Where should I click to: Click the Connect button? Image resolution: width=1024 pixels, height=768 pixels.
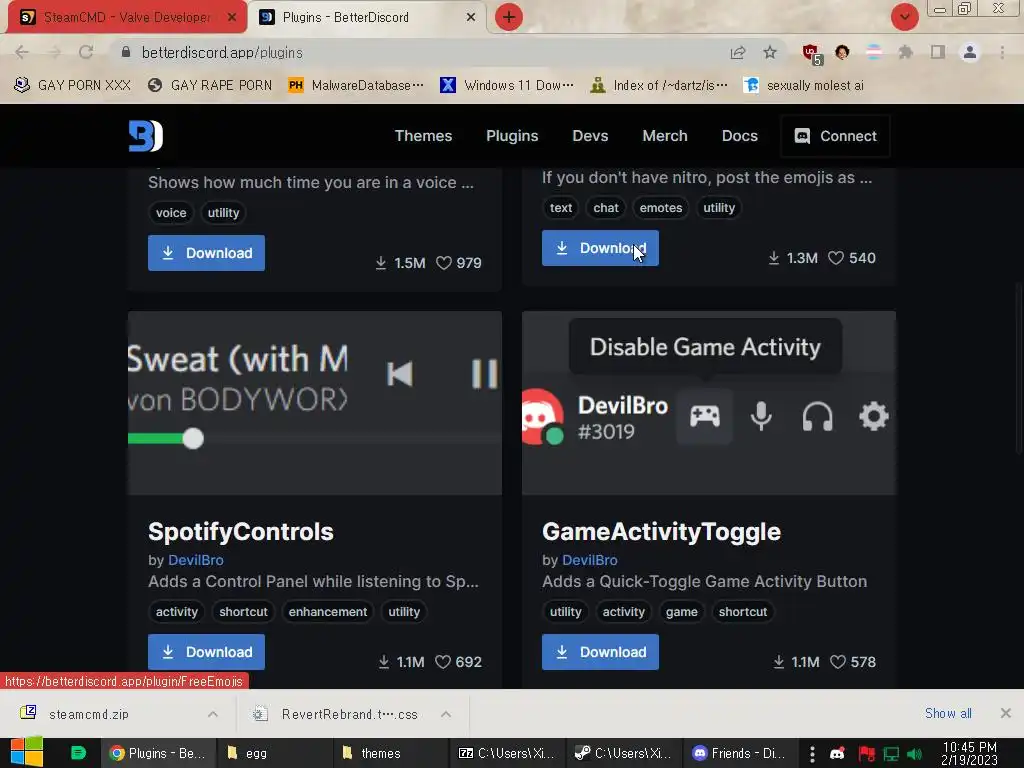835,136
